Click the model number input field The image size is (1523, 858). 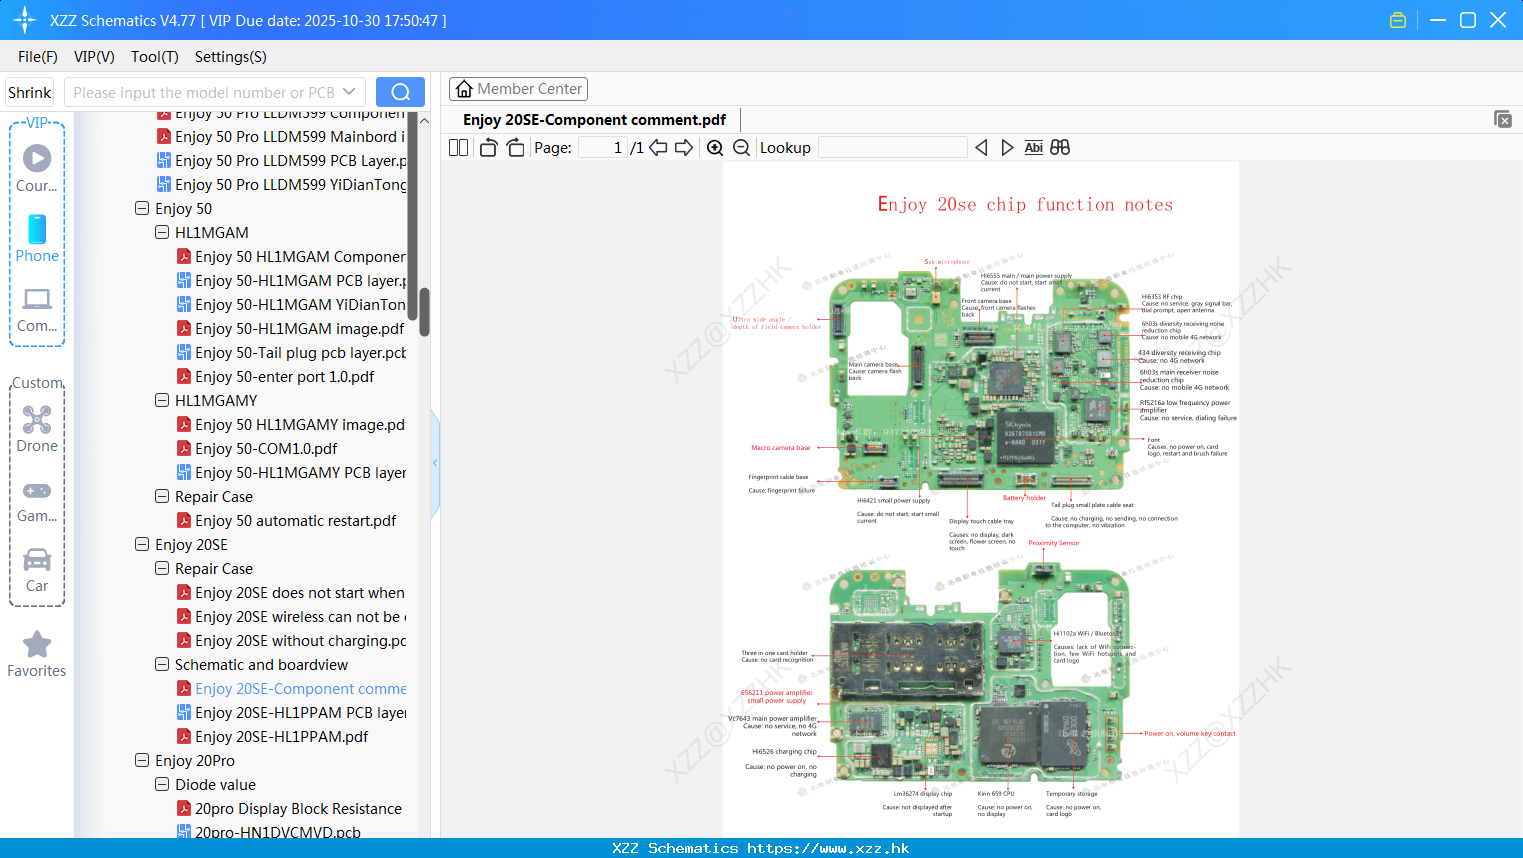click(203, 92)
